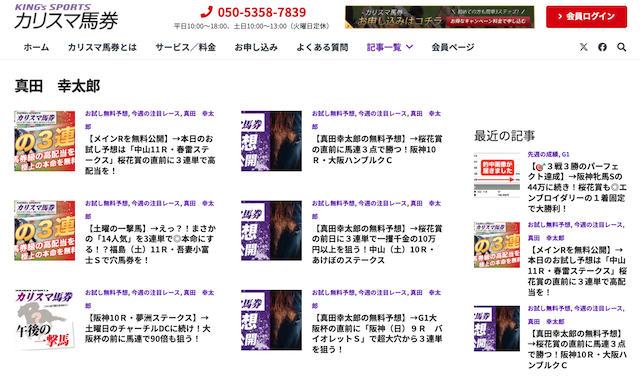Expand the 記事一覧 dropdown chevron
The width and height of the screenshot is (640, 376).
pyautogui.click(x=409, y=47)
